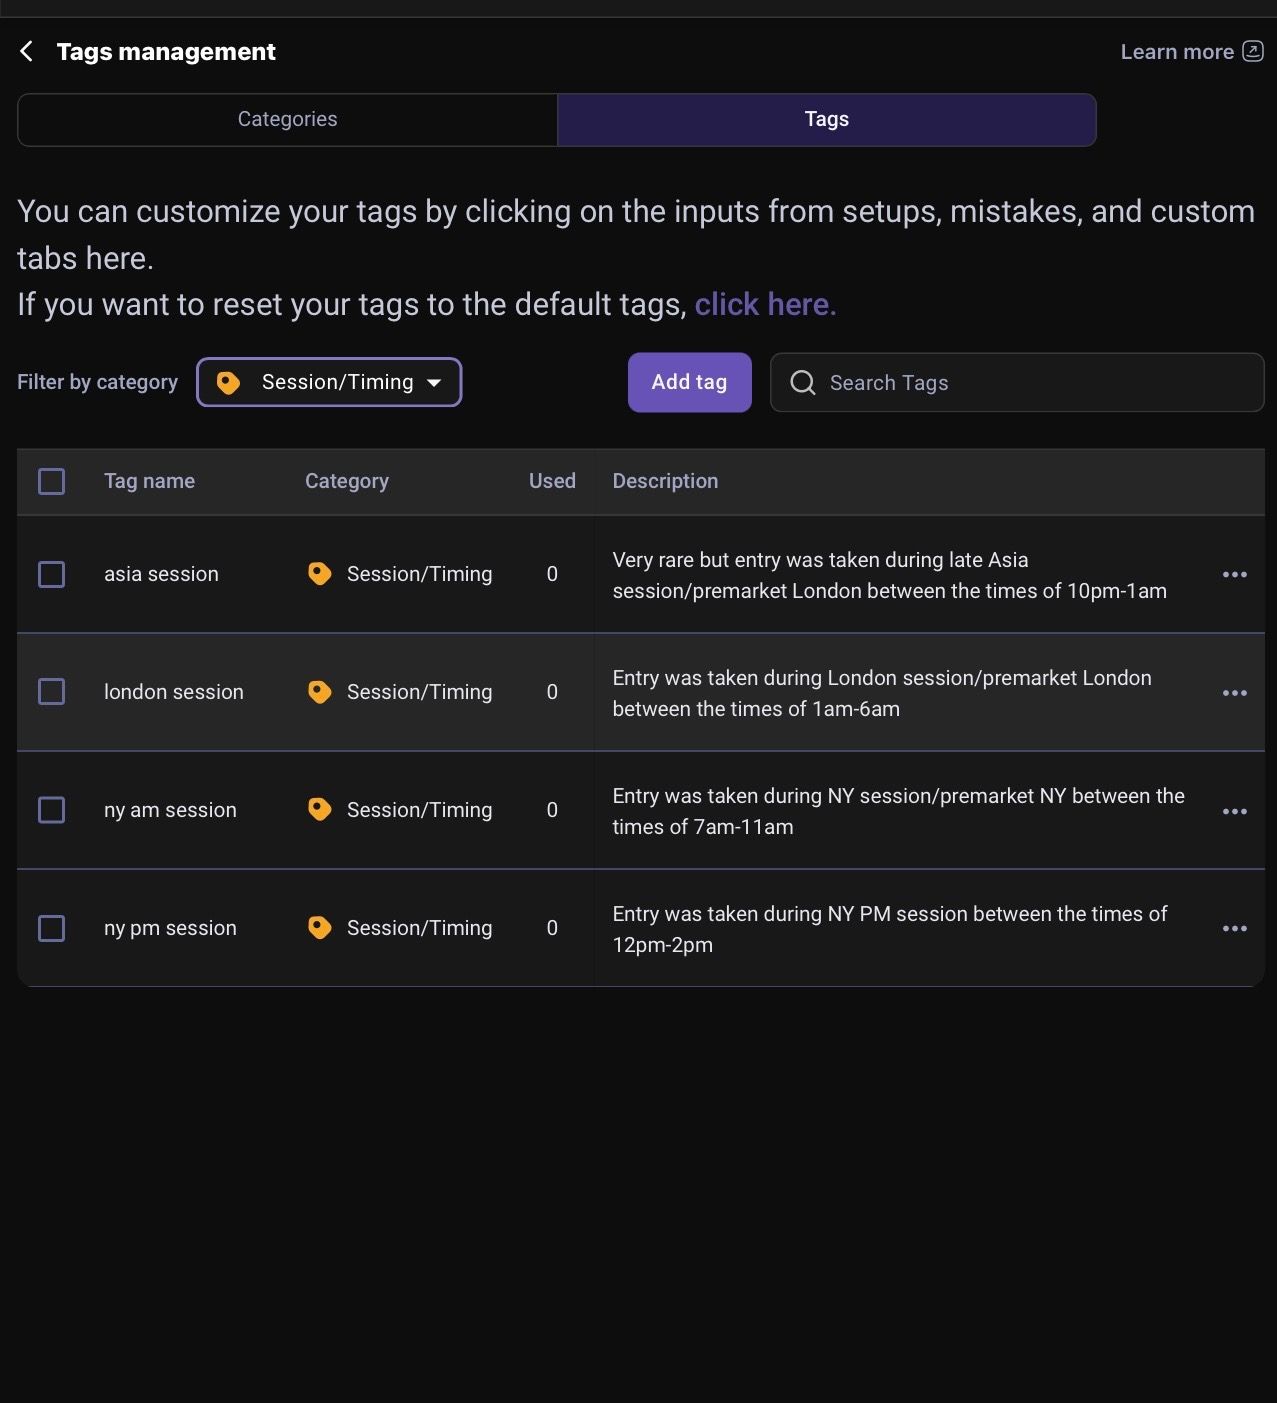Open the Session/Timing category filter dropdown

[329, 382]
